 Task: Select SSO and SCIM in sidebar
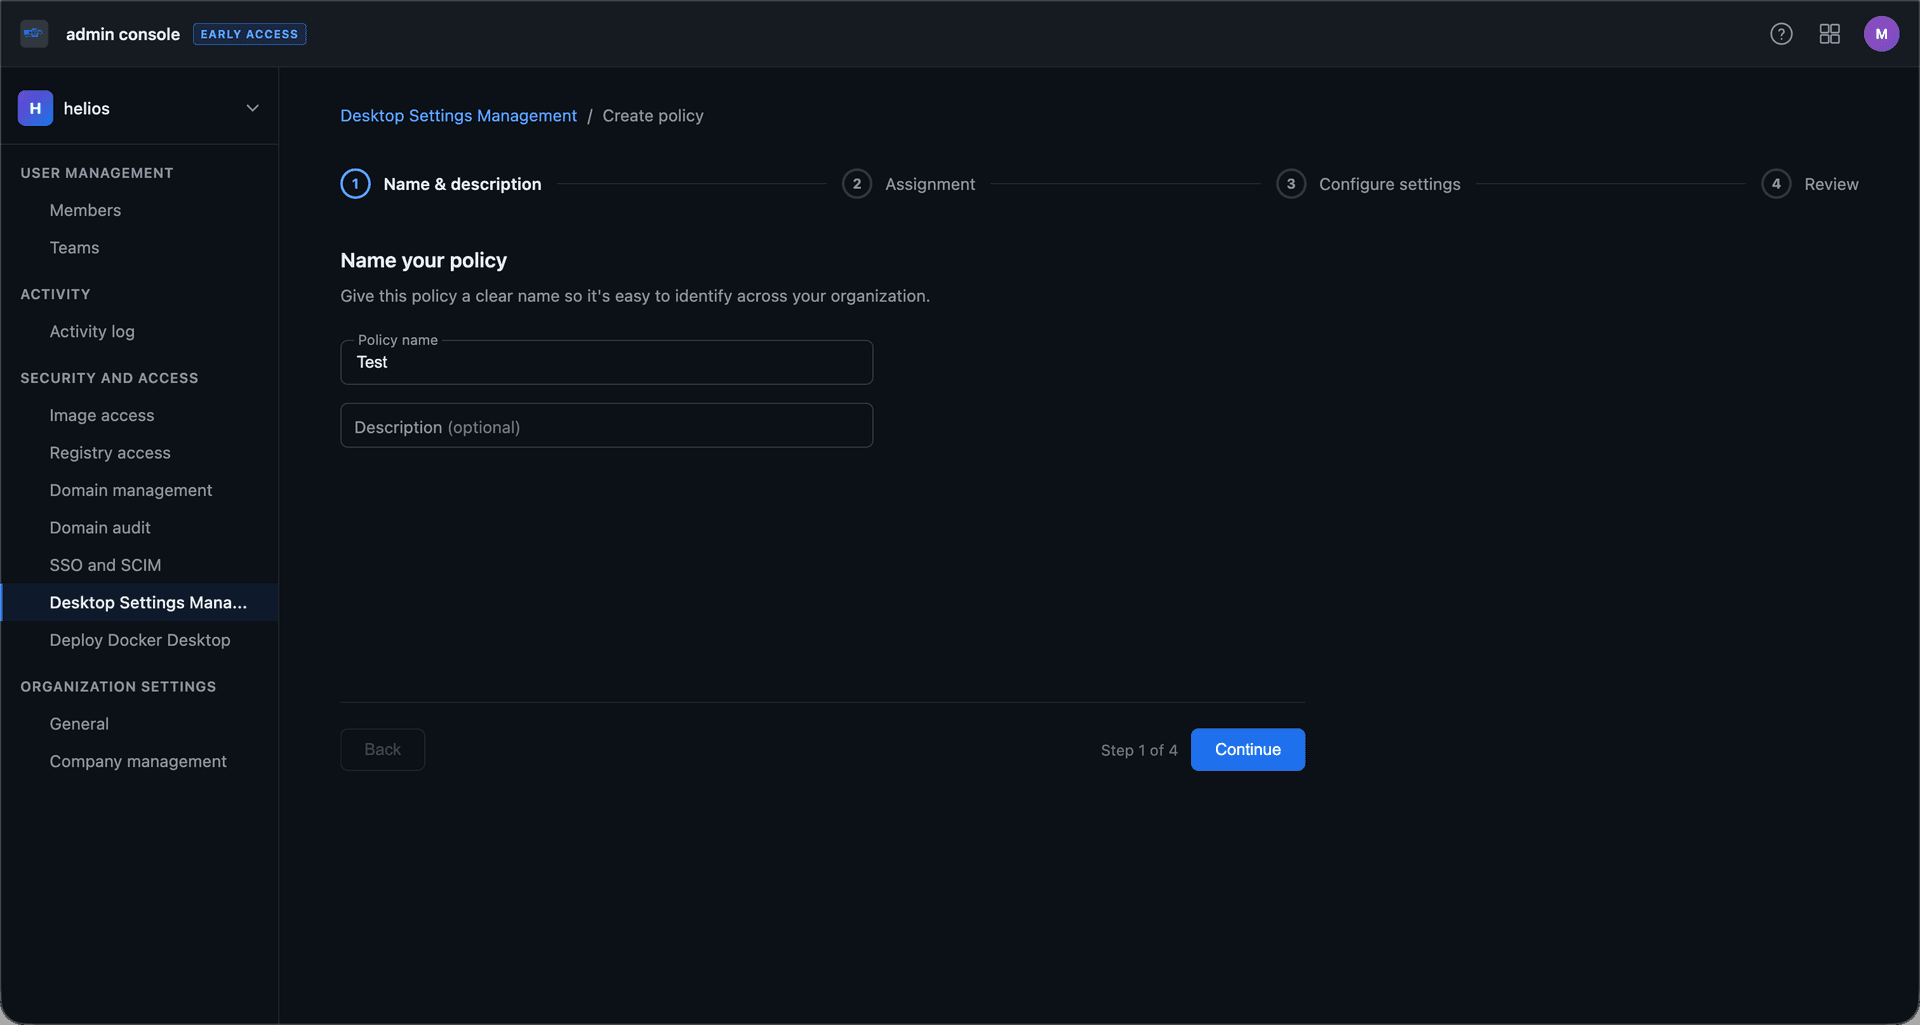[x=105, y=565]
